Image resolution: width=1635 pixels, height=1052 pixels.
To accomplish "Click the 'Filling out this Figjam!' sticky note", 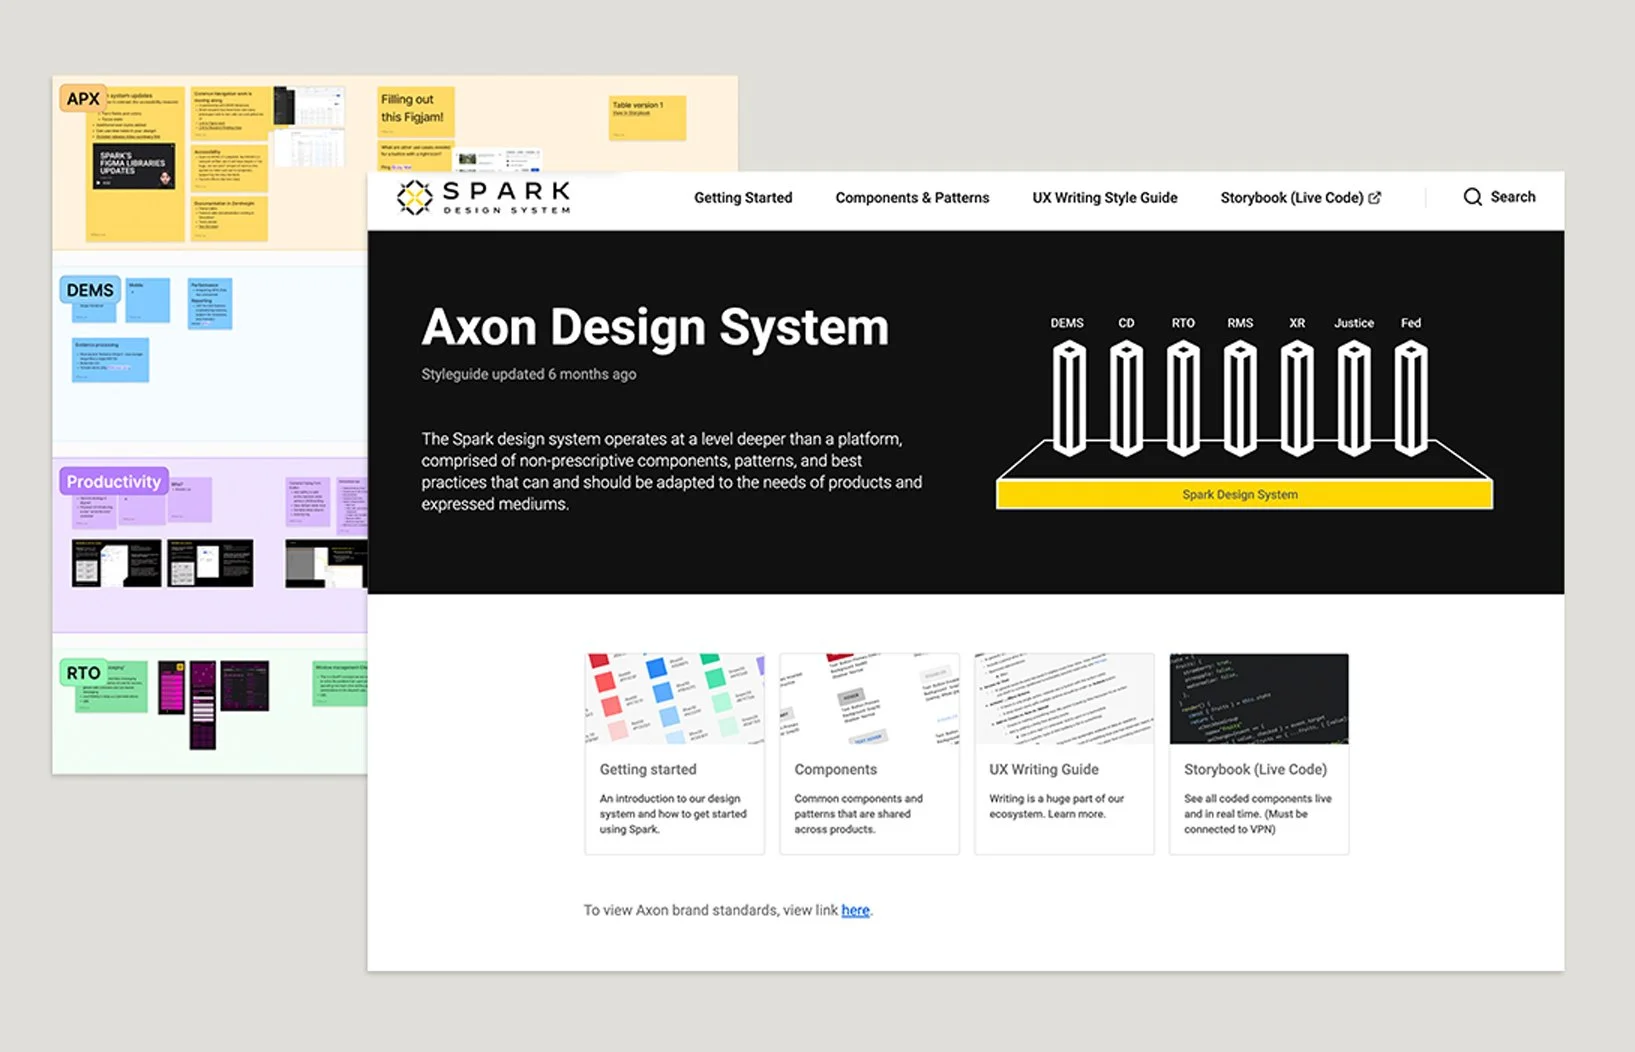I will (416, 111).
